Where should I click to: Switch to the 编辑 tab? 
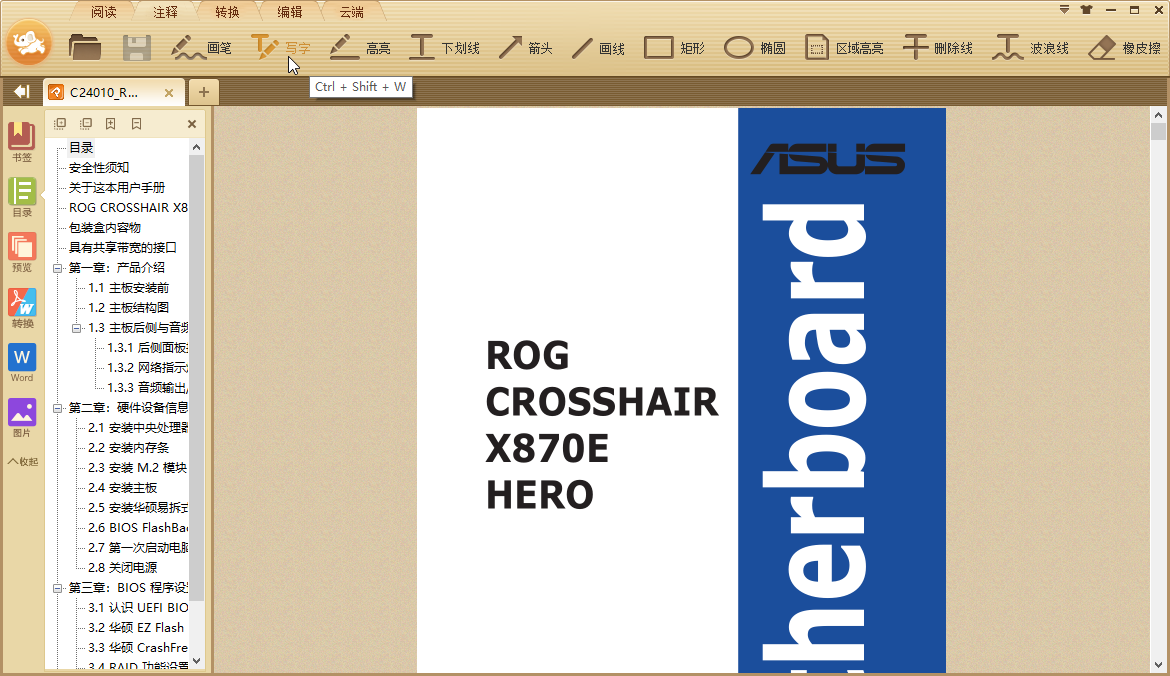(x=290, y=12)
